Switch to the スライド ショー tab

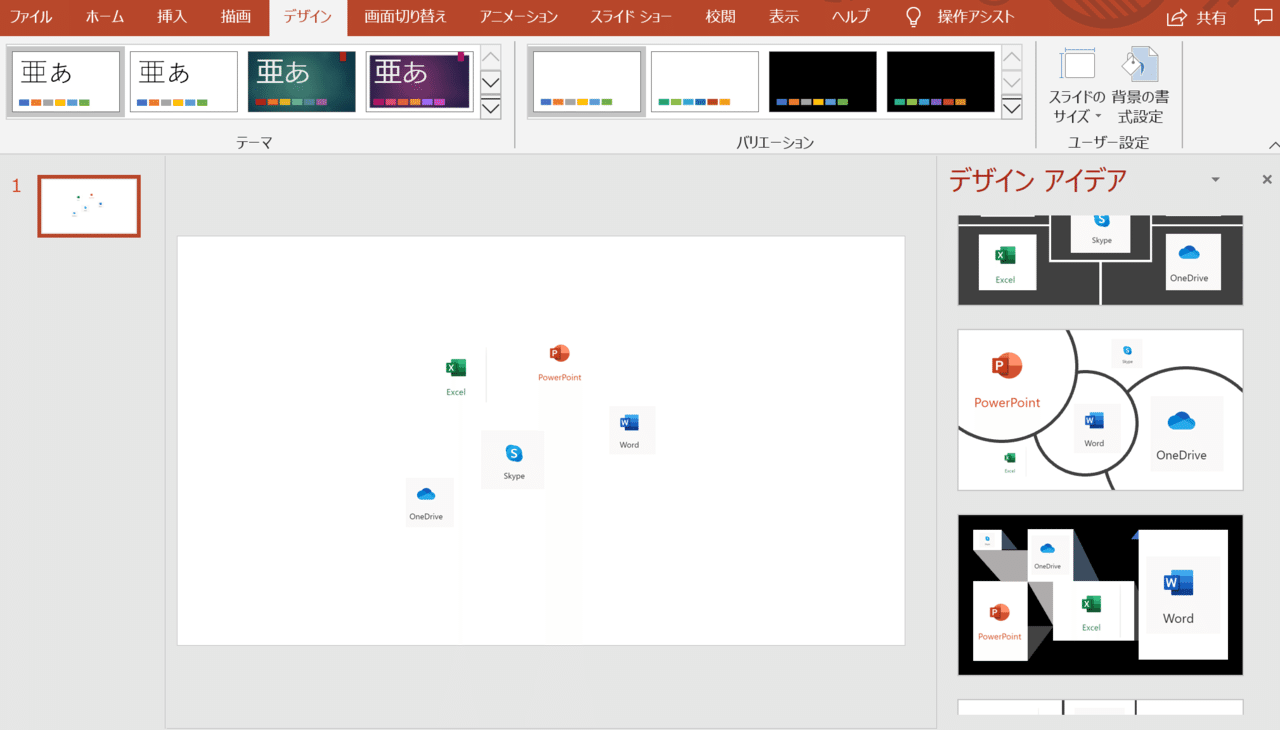[x=631, y=17]
